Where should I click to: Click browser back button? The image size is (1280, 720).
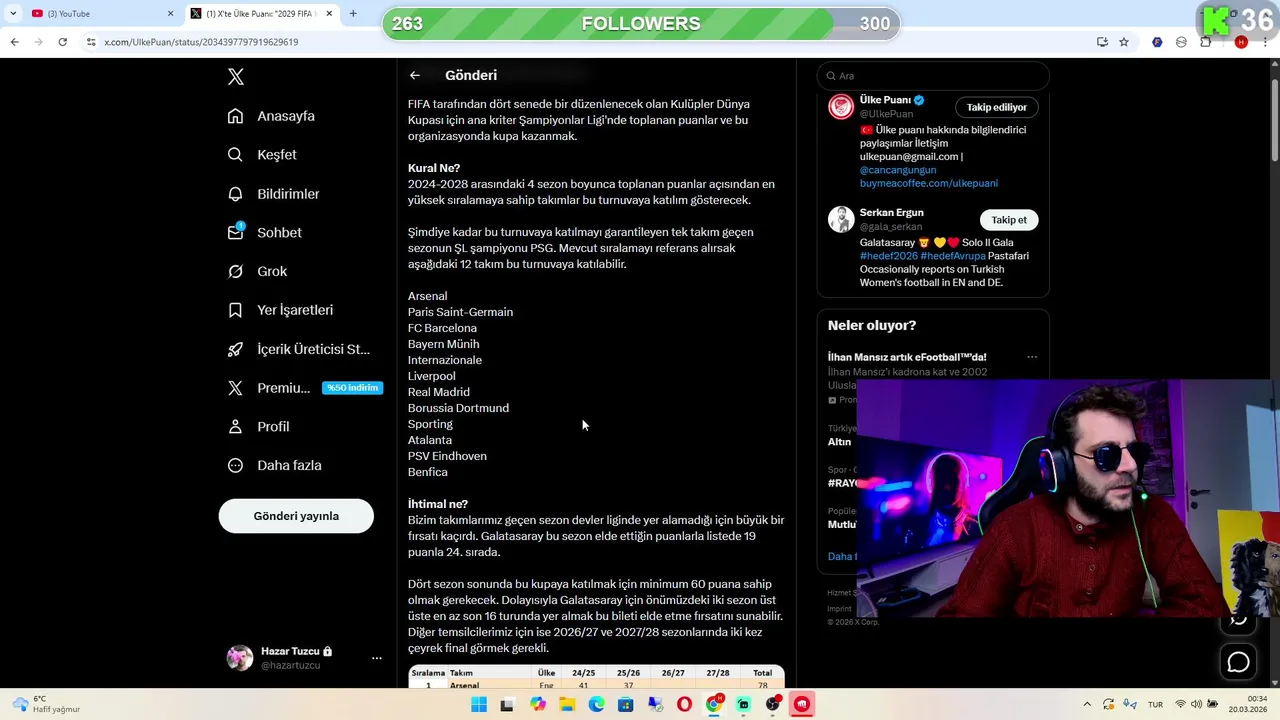[x=14, y=42]
